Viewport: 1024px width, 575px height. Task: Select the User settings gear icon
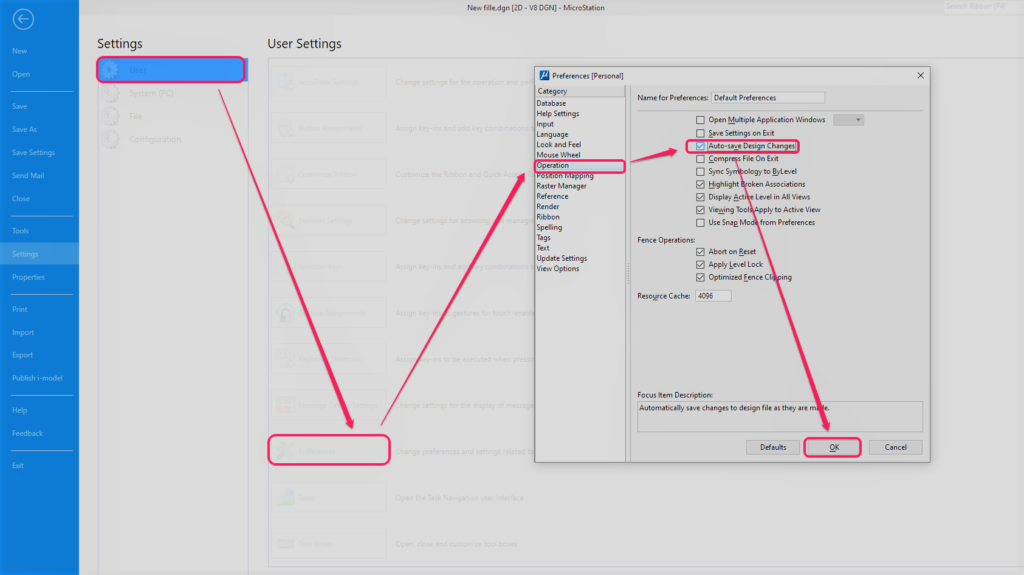coord(110,69)
